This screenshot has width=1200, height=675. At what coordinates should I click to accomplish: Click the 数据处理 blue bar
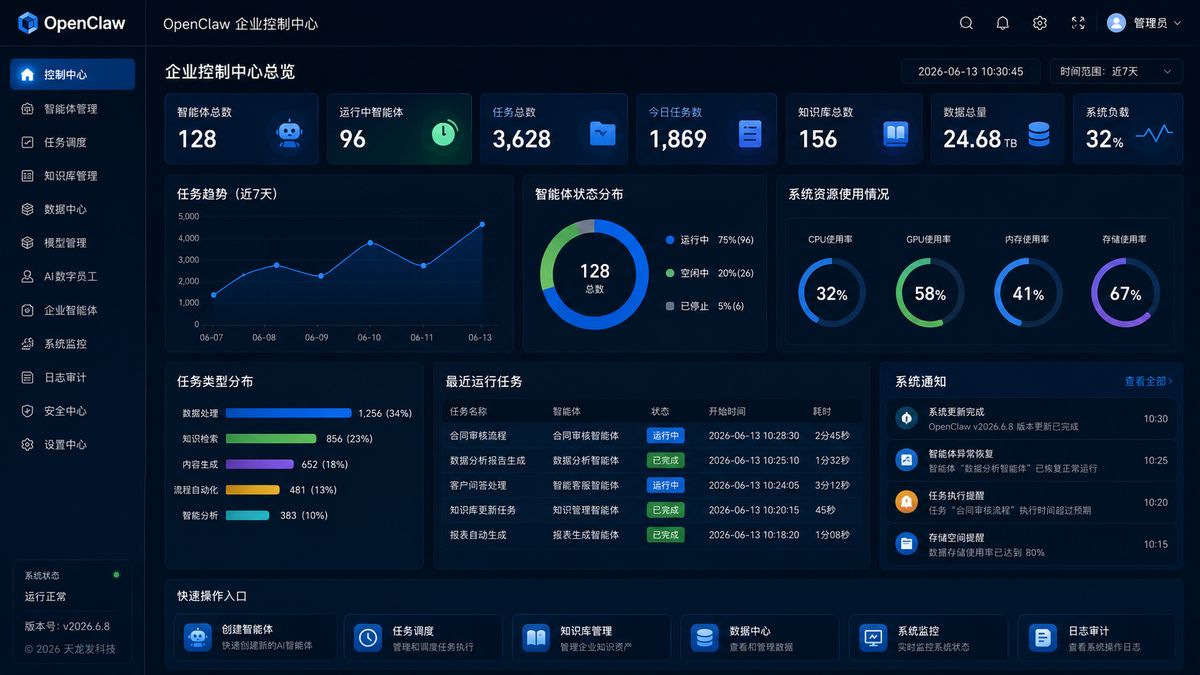pyautogui.click(x=289, y=413)
